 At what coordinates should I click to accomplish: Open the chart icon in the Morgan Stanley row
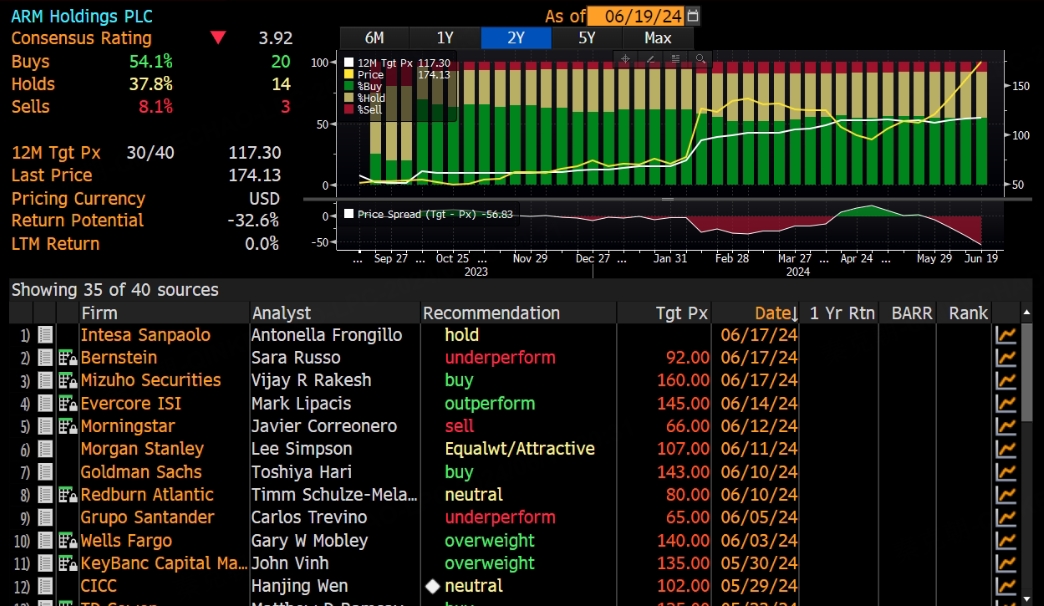pyautogui.click(x=1006, y=449)
